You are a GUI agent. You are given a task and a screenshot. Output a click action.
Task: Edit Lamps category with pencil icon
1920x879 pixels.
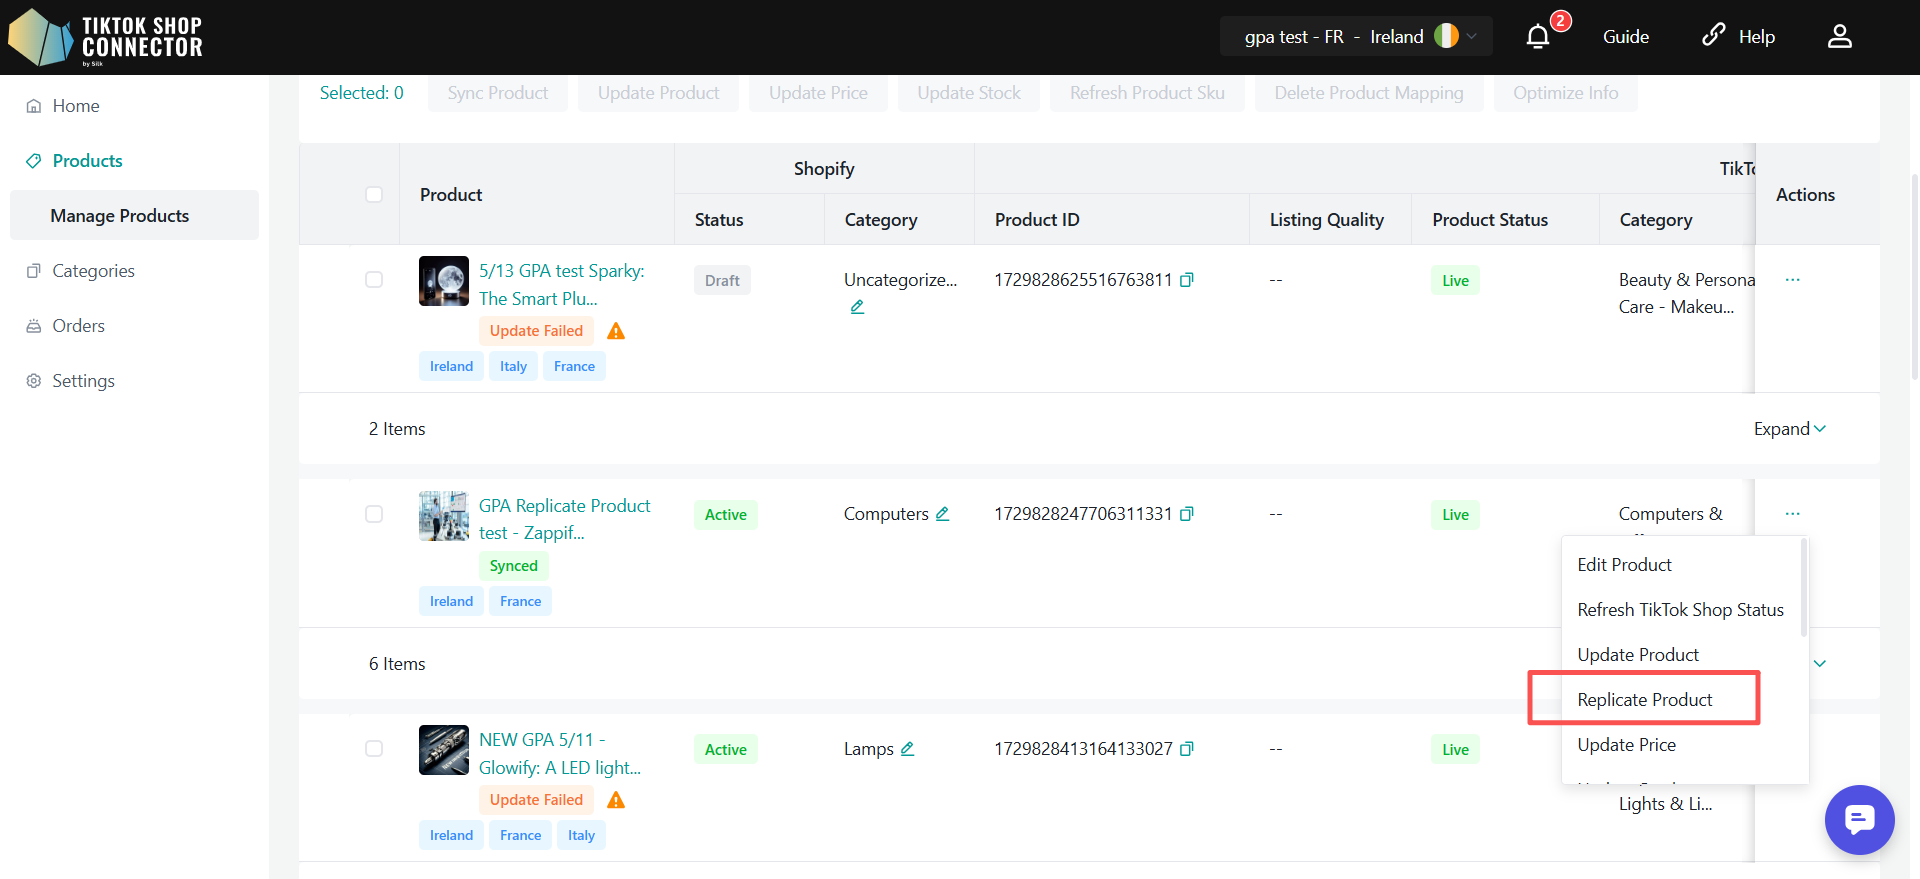pyautogui.click(x=907, y=749)
